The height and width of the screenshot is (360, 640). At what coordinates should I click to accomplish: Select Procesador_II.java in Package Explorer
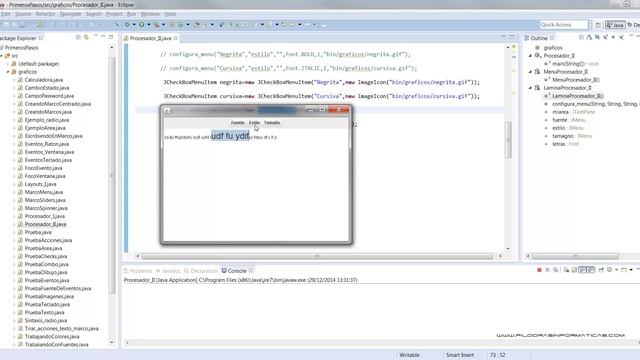coord(45,224)
